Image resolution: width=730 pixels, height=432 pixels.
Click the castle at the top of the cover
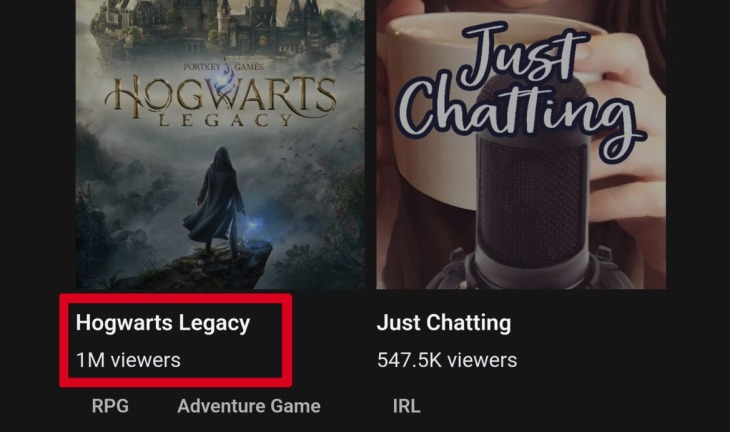tap(219, 28)
